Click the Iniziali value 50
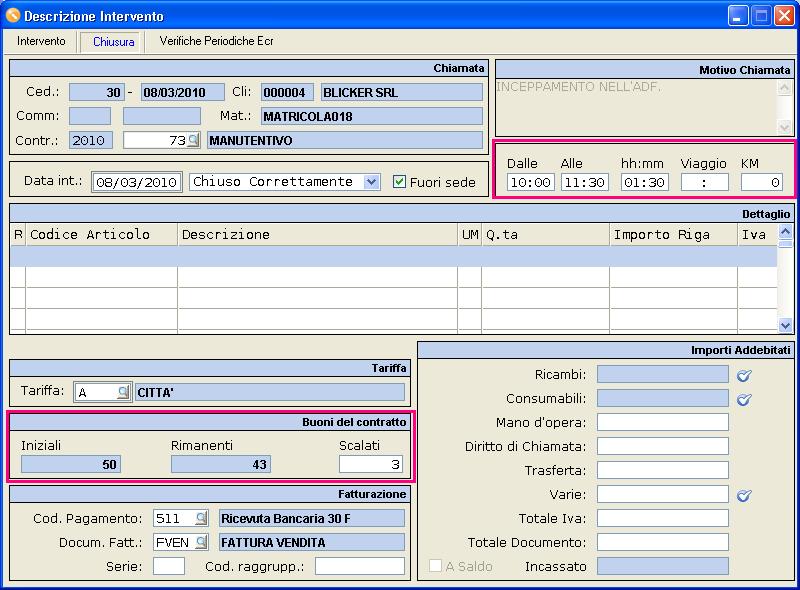 tap(71, 464)
